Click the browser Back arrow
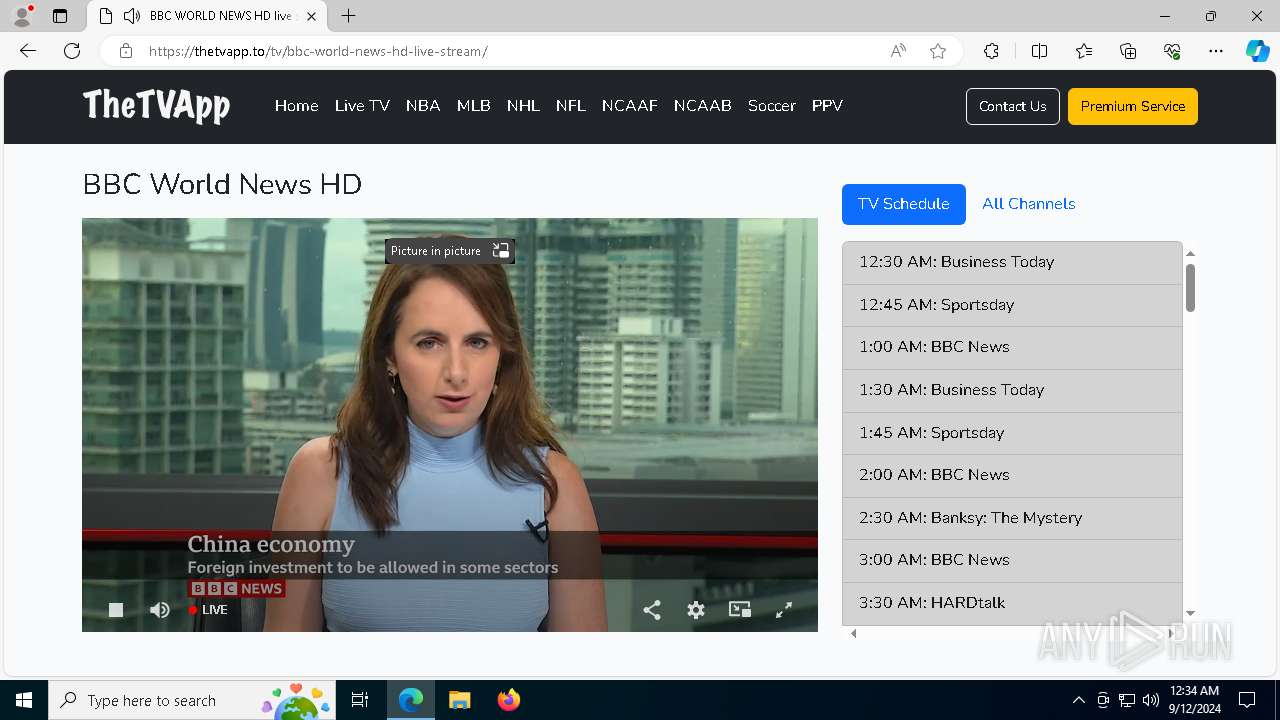 (x=28, y=51)
